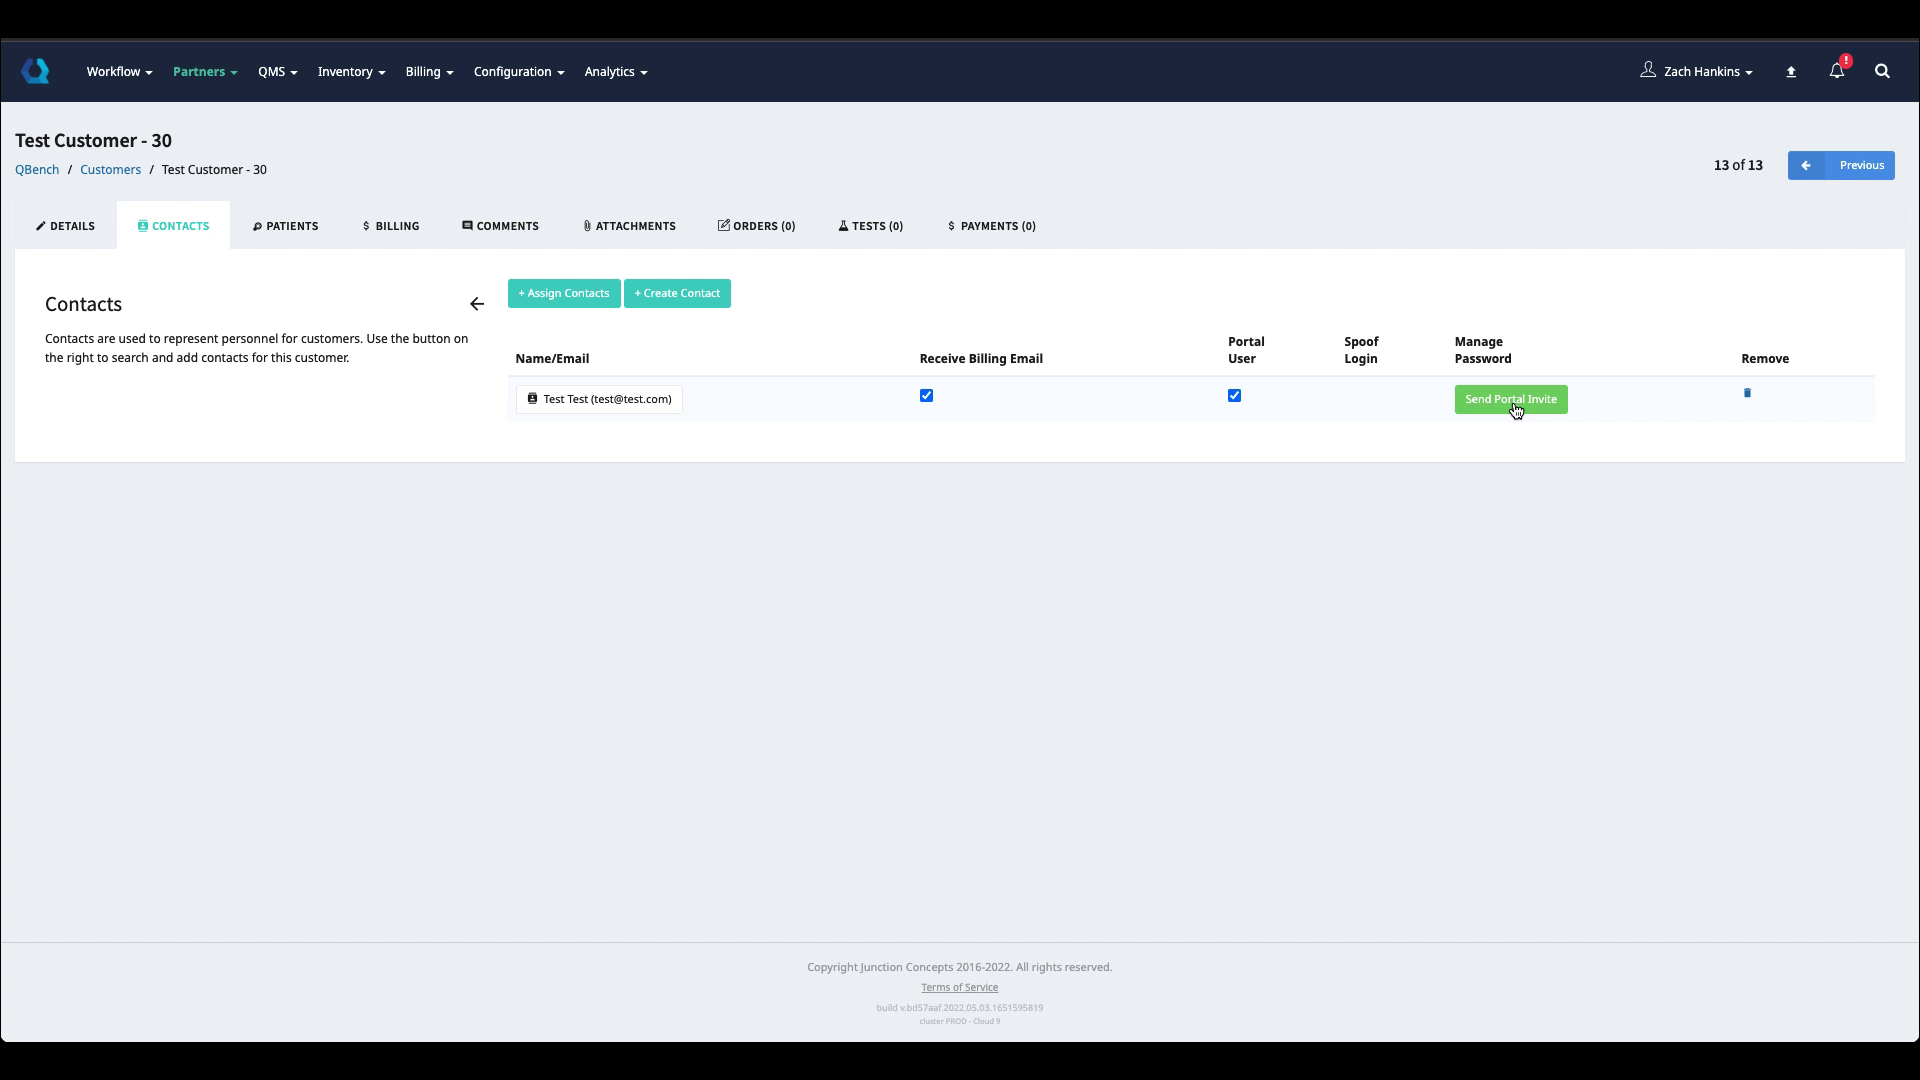Open the Attachments tab
The height and width of the screenshot is (1080, 1920).
pos(629,226)
